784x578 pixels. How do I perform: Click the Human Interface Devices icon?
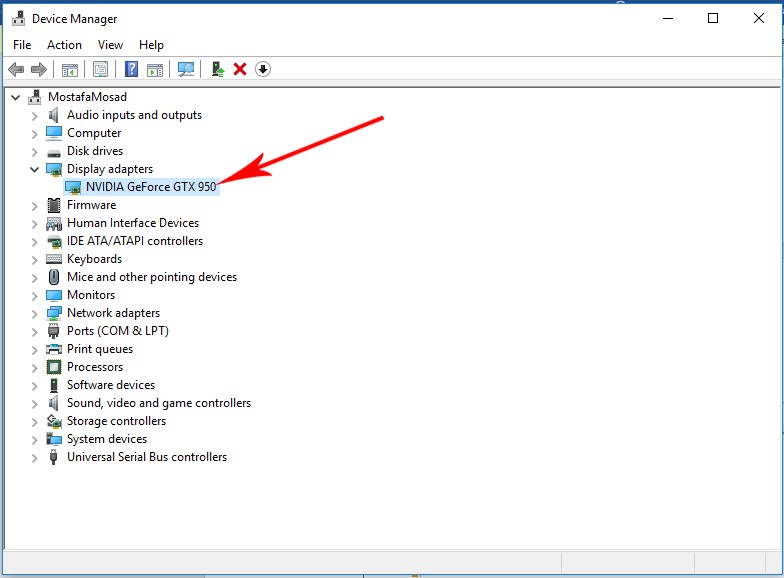(54, 224)
